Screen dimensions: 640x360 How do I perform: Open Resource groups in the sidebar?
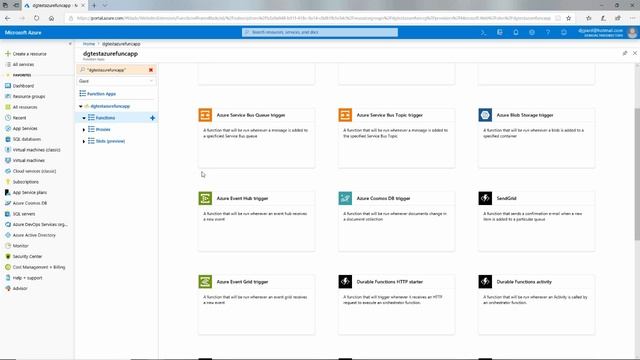click(29, 96)
